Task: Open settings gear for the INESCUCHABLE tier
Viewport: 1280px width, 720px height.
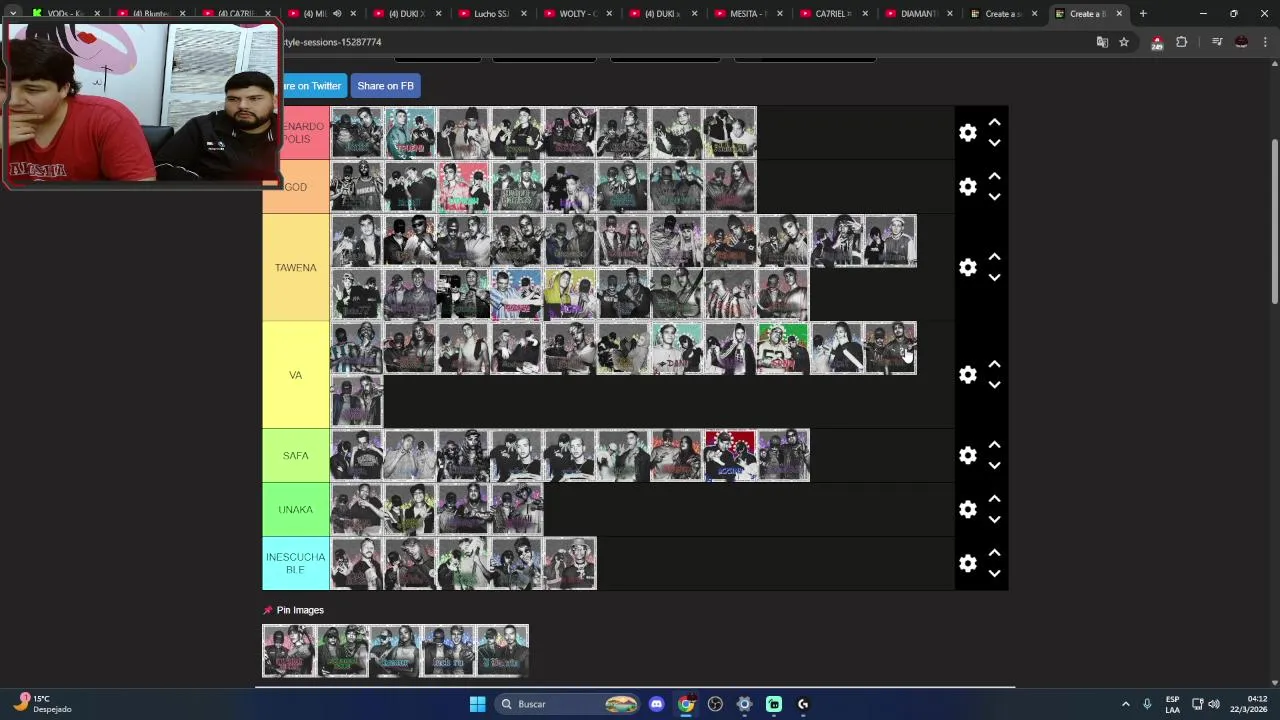Action: 967,563
